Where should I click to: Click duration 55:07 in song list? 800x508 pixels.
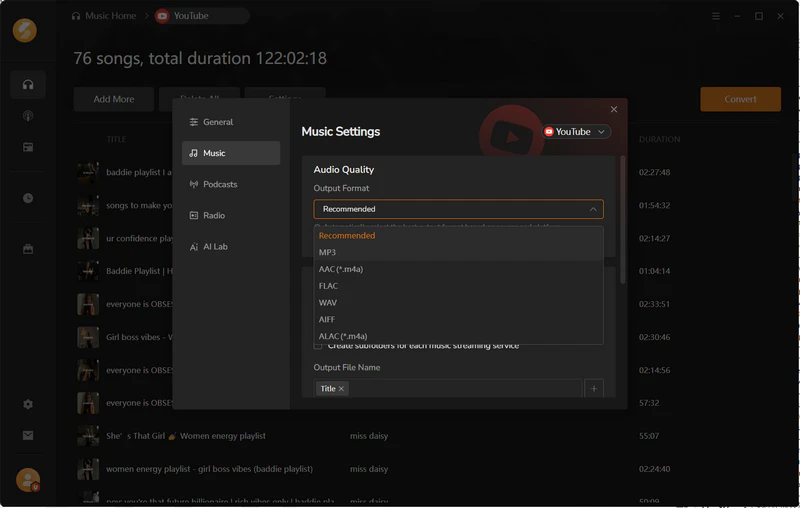click(x=649, y=436)
